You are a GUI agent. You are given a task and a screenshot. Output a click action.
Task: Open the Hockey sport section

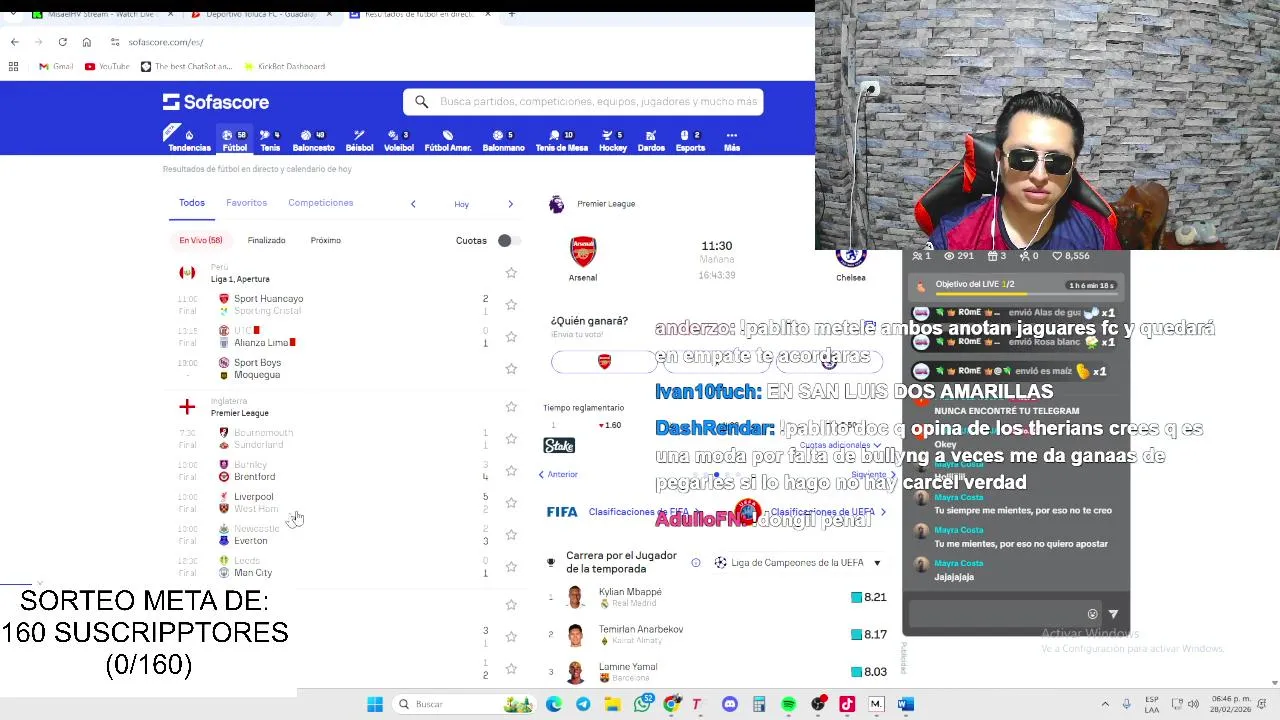click(x=613, y=140)
